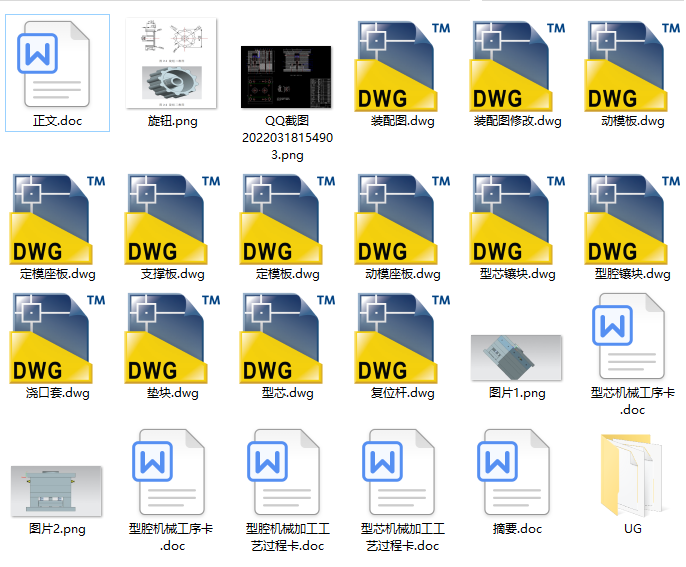Click the file name label 型芯.dwg
This screenshot has width=686, height=567.
(x=287, y=393)
